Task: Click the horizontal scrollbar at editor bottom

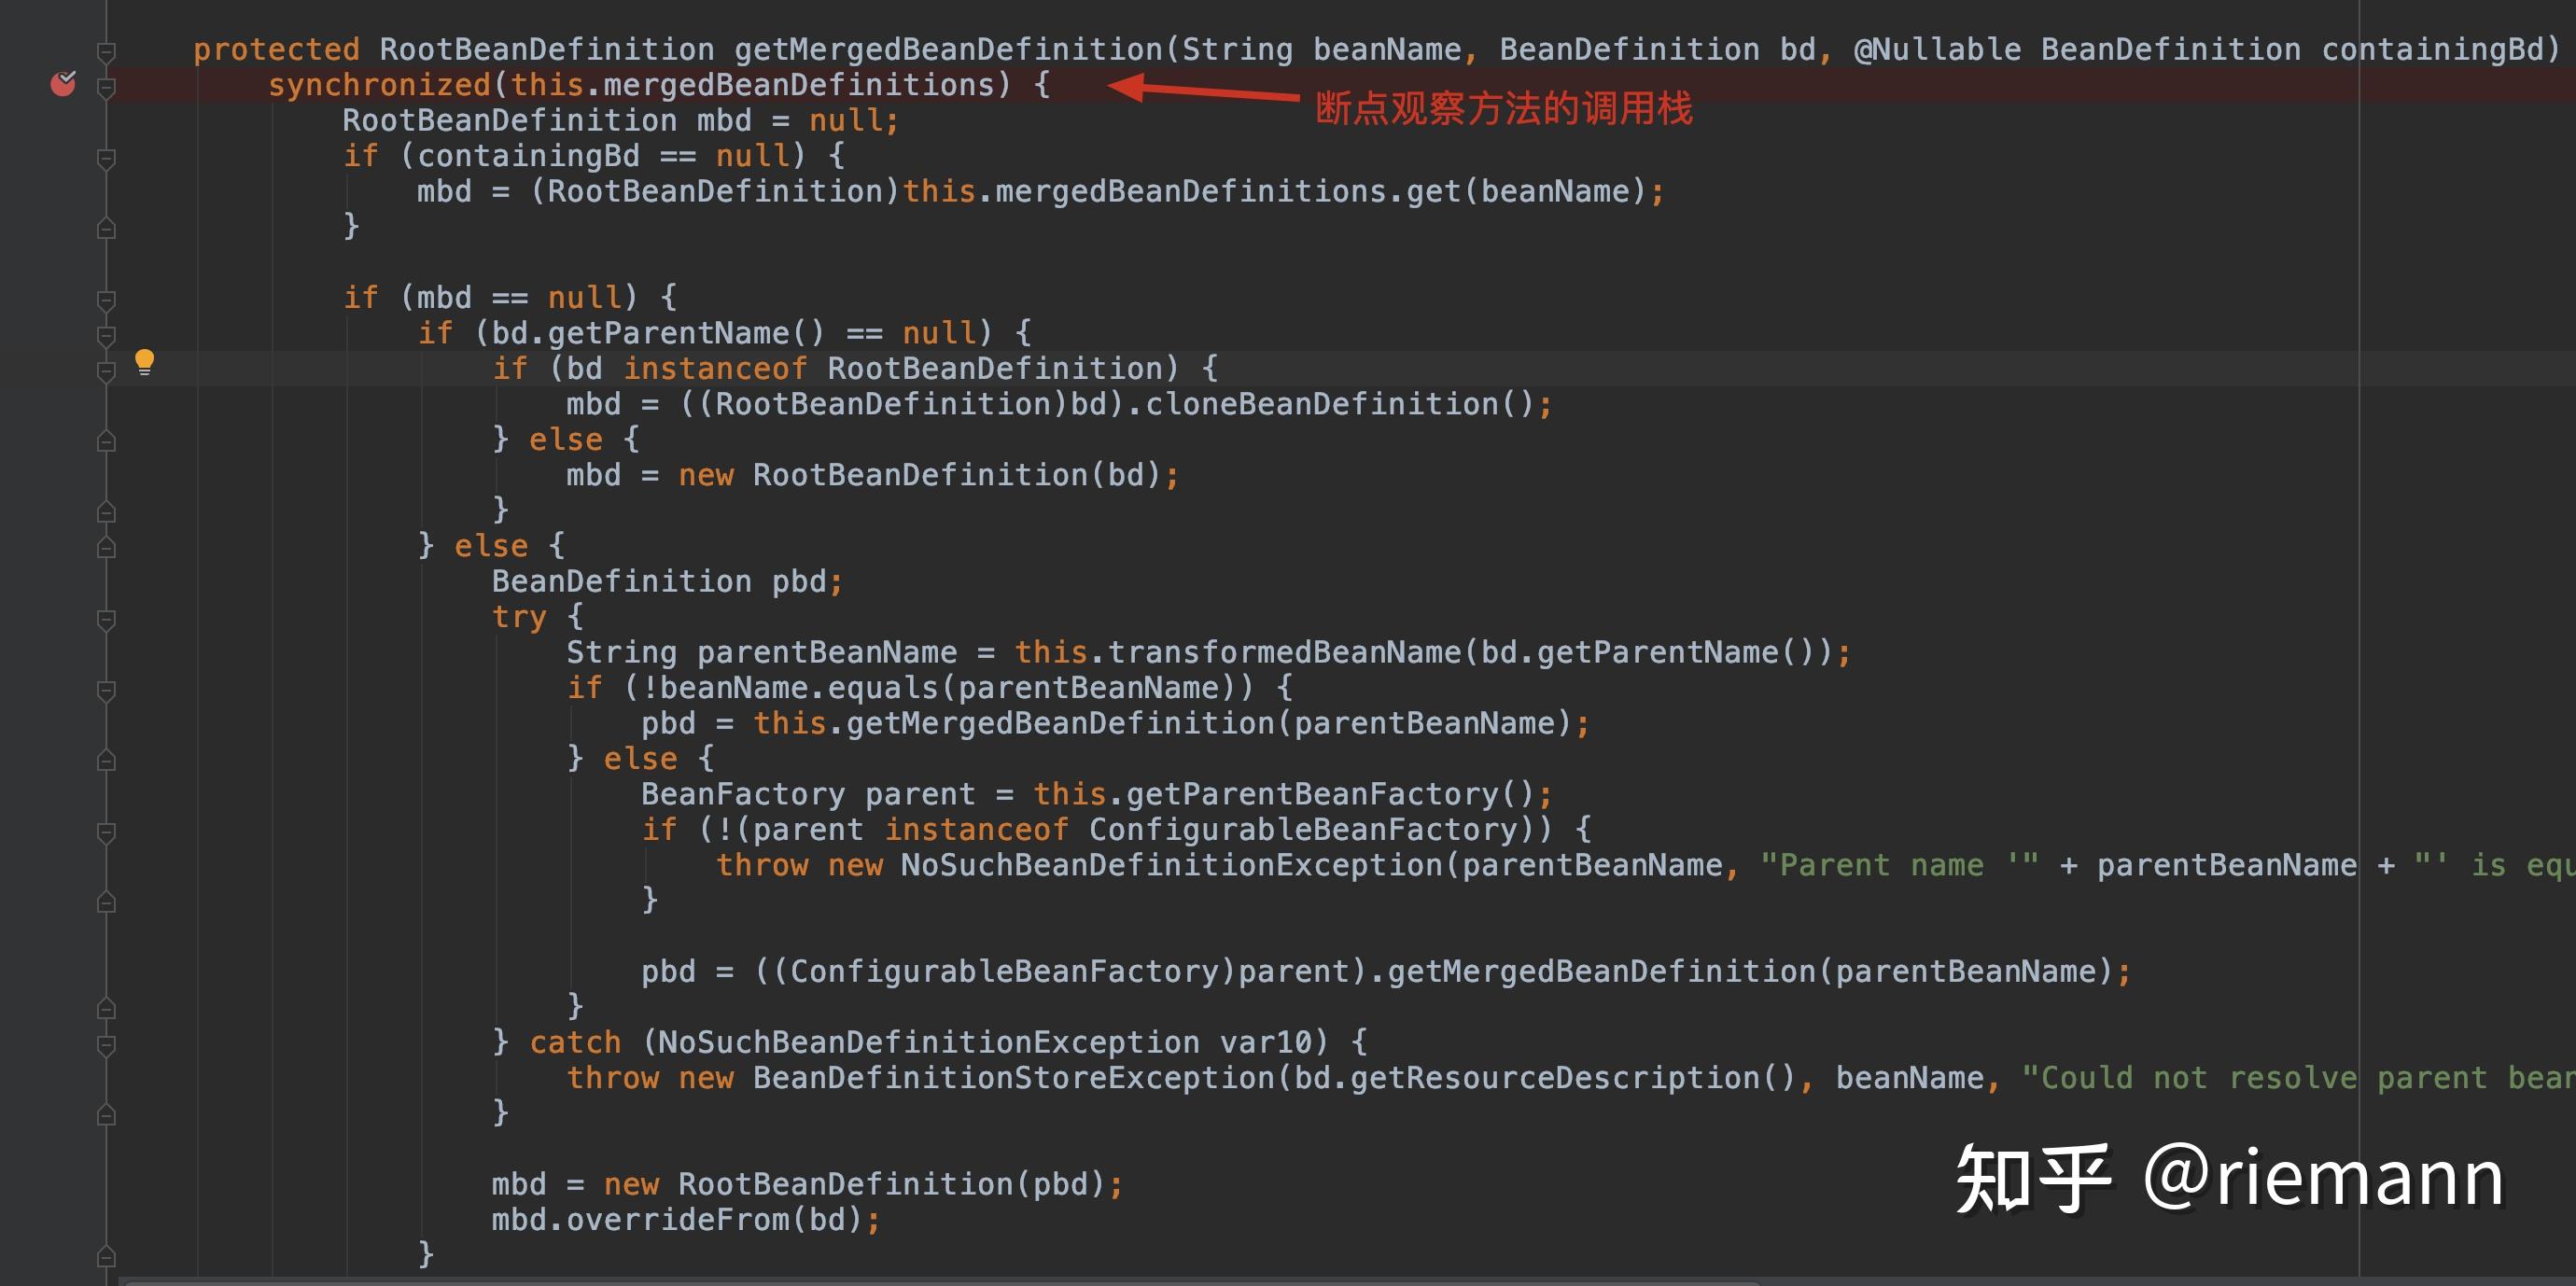Action: (940, 1281)
